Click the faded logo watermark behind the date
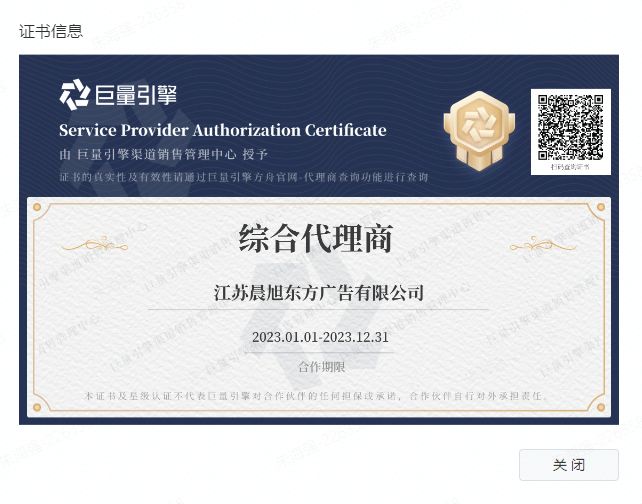This screenshot has width=642, height=504. click(x=311, y=321)
